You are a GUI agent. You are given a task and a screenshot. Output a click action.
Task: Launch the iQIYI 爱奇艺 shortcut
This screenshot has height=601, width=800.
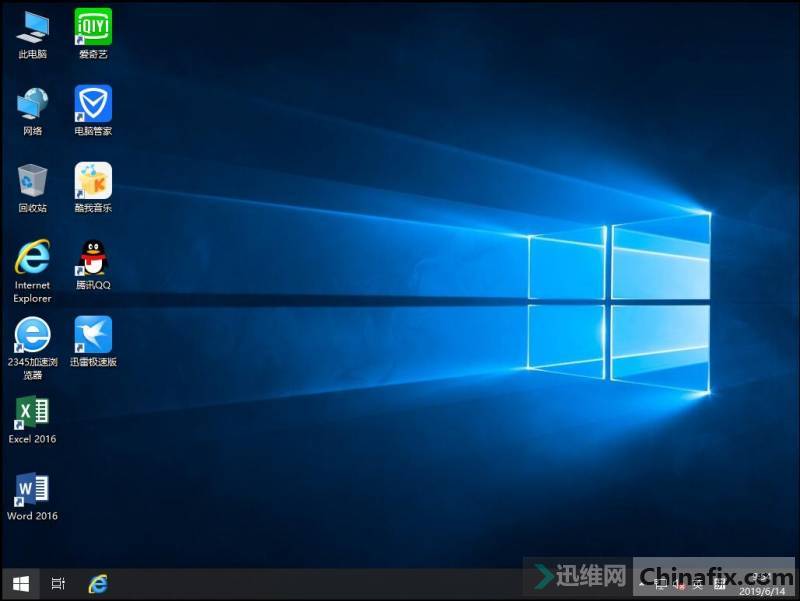click(93, 34)
